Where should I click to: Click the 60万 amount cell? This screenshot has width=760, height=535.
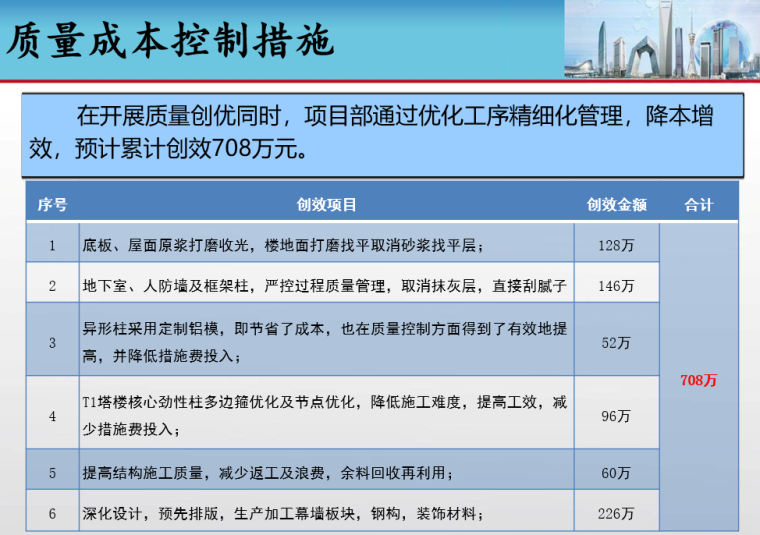point(616,473)
